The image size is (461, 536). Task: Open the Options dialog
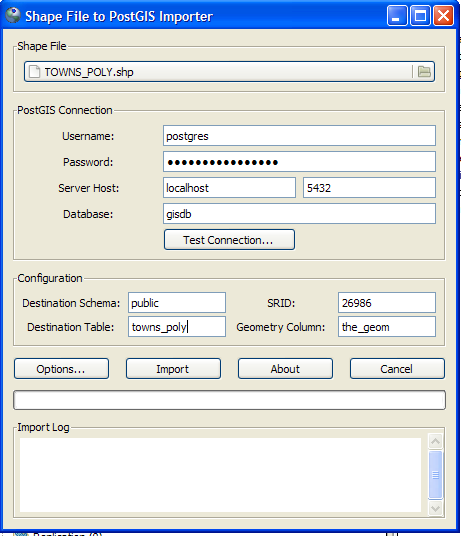tap(62, 369)
